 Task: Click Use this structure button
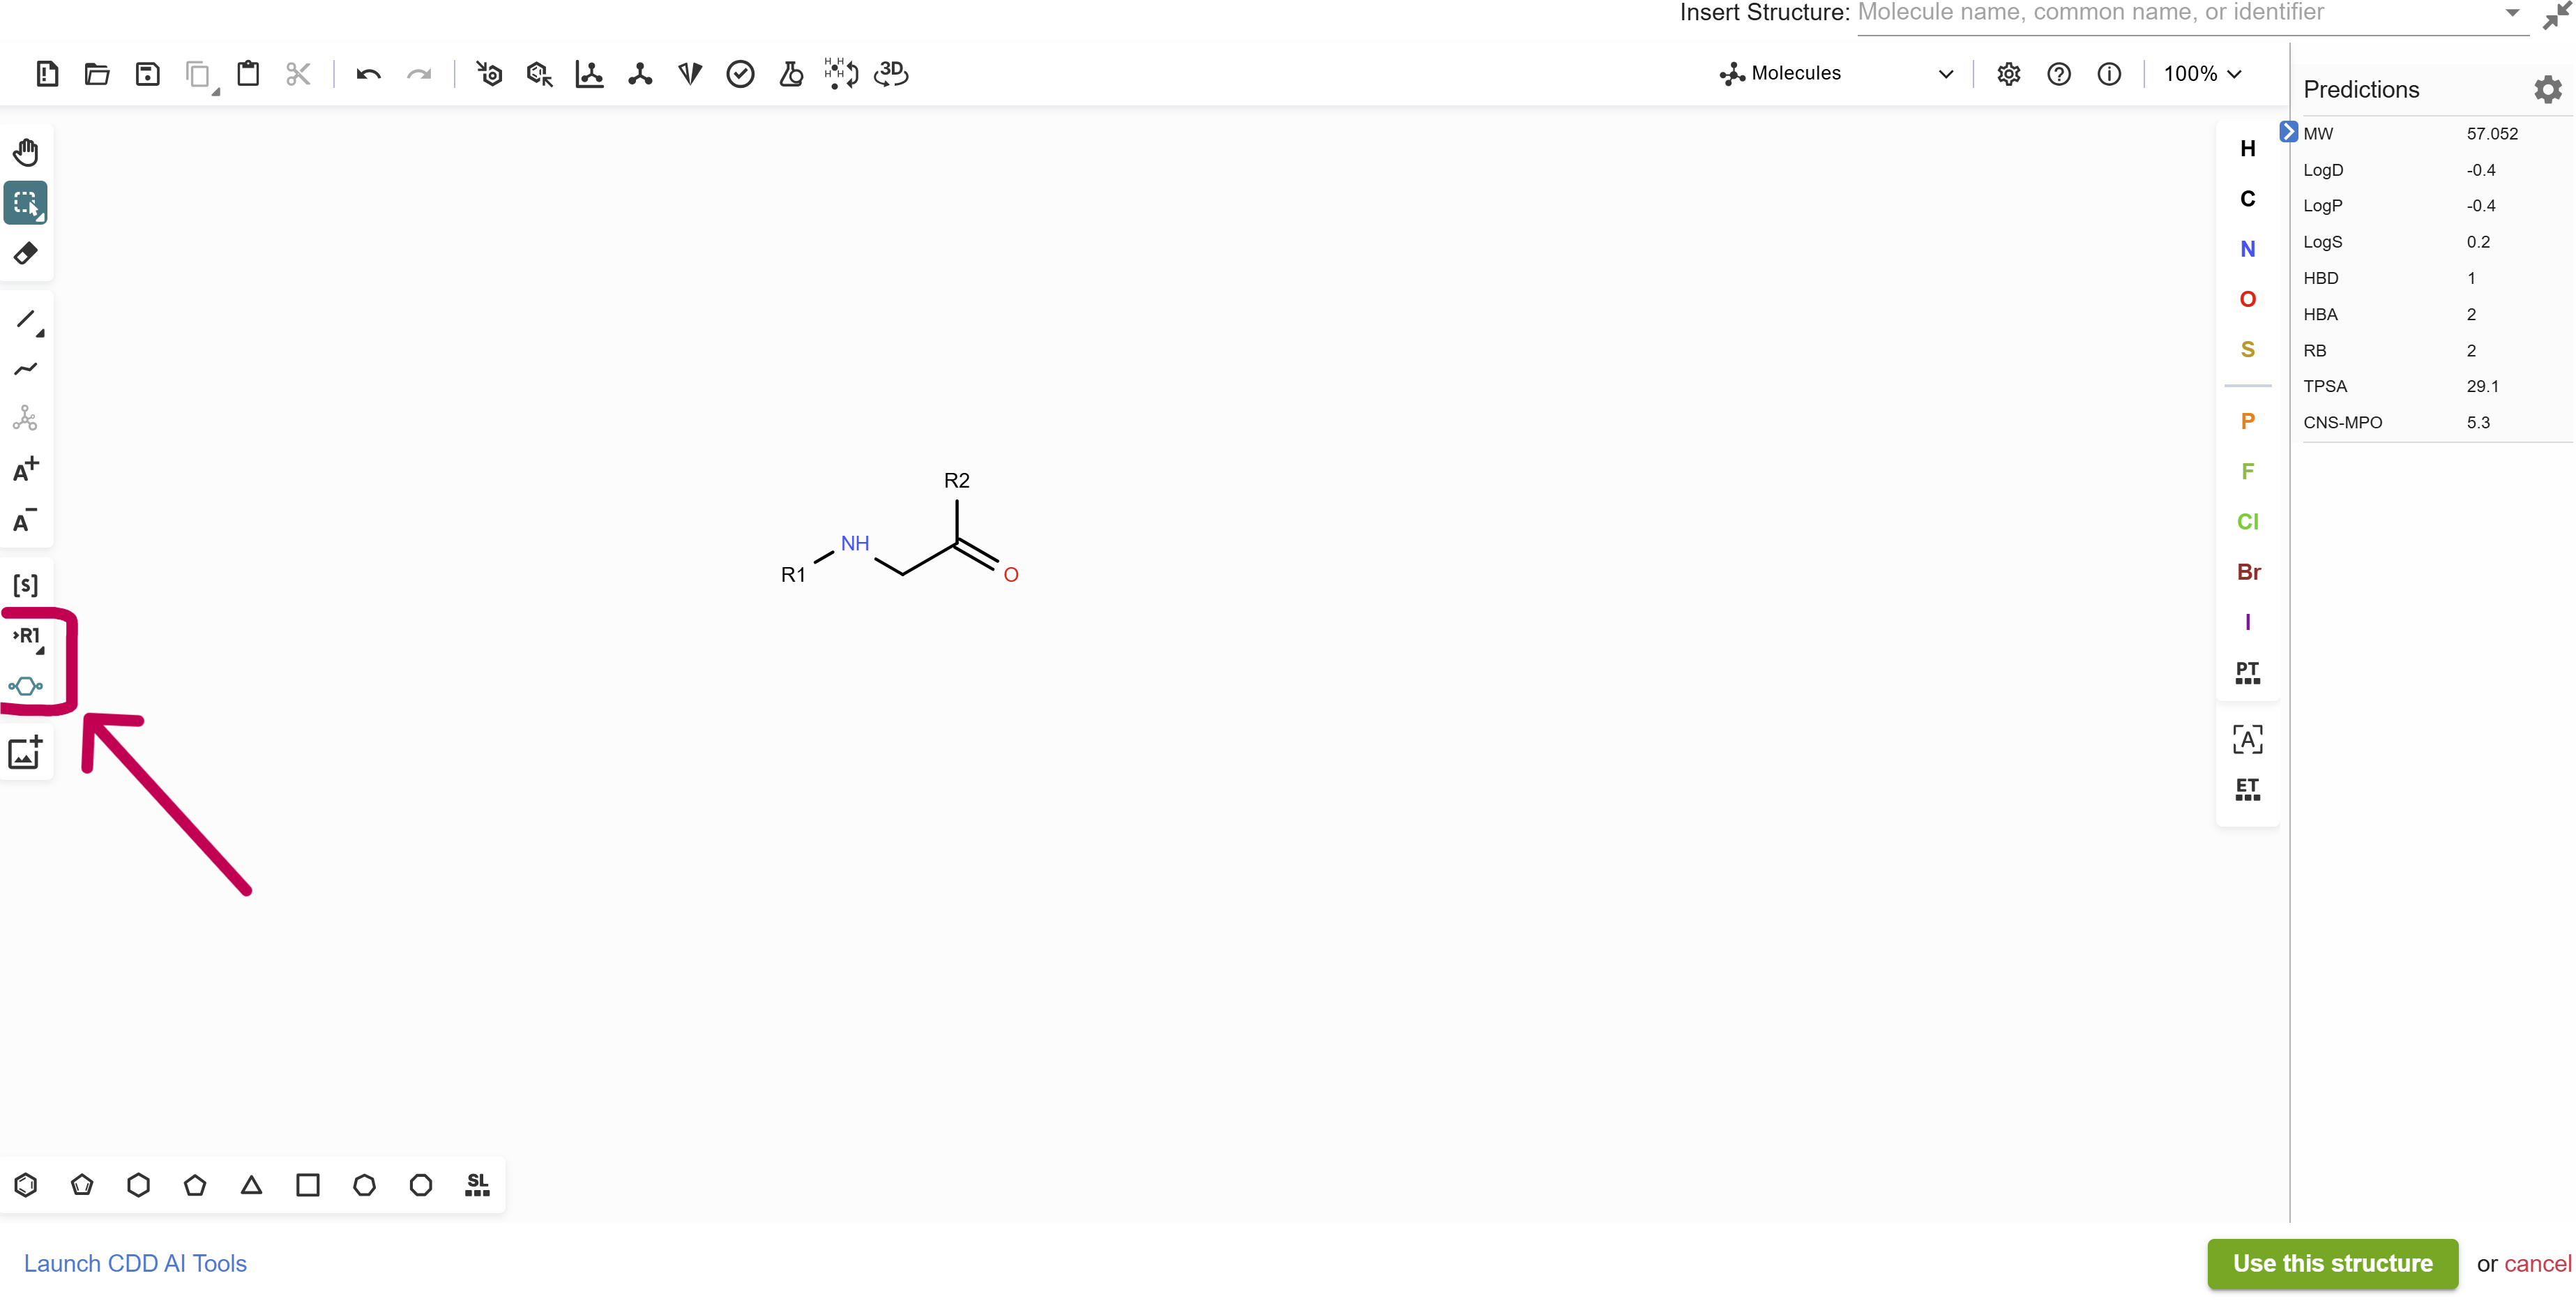pos(2333,1264)
